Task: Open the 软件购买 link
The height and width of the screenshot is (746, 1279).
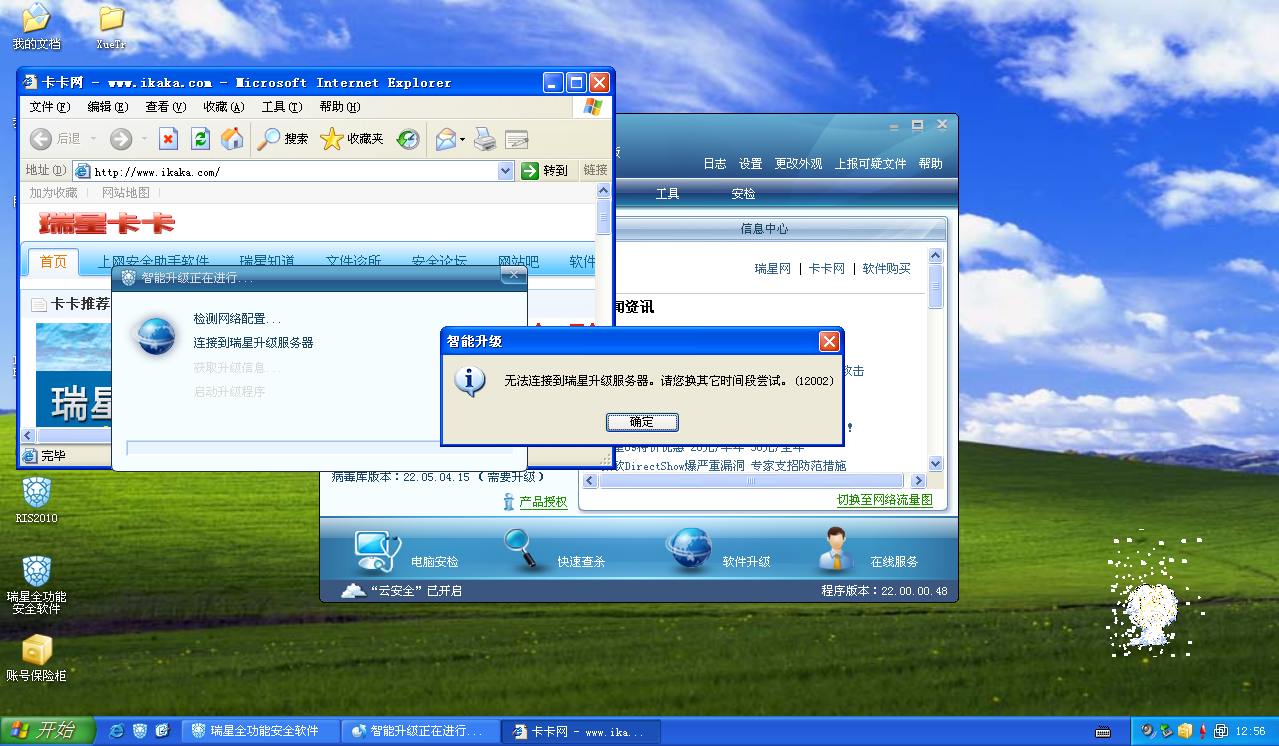Action: (887, 269)
